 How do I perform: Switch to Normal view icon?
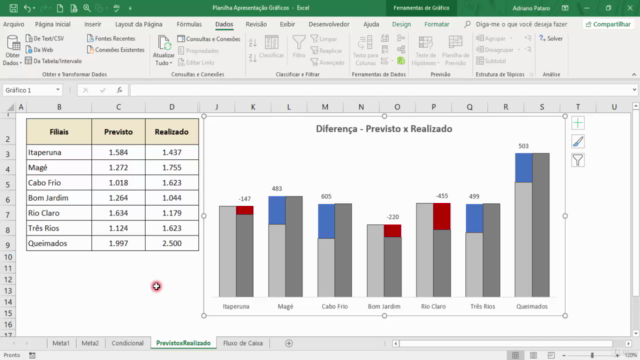point(516,355)
